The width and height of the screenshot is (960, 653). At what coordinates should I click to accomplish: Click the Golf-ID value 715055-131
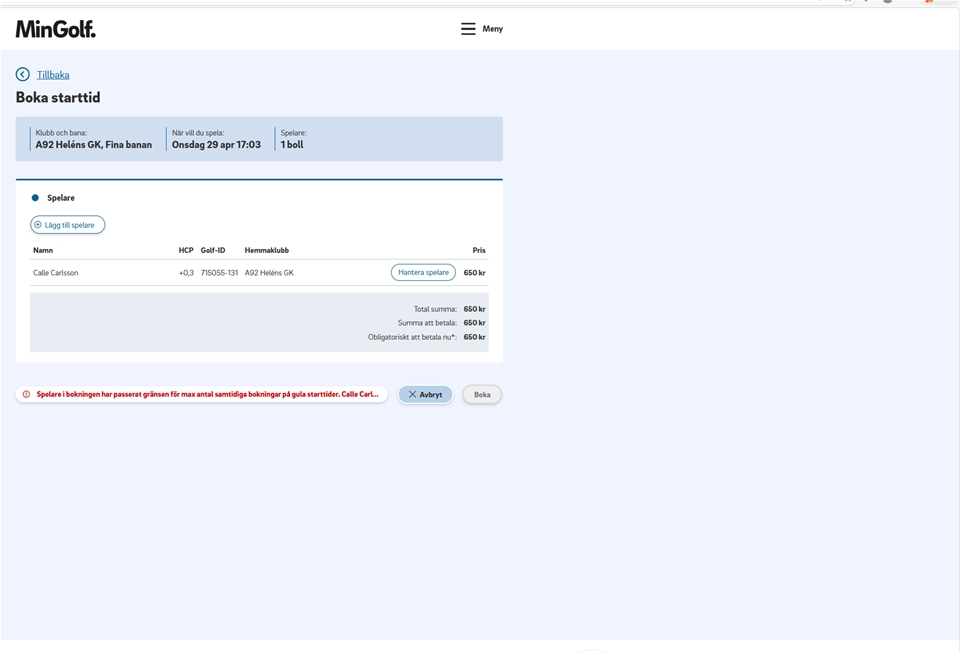[219, 273]
